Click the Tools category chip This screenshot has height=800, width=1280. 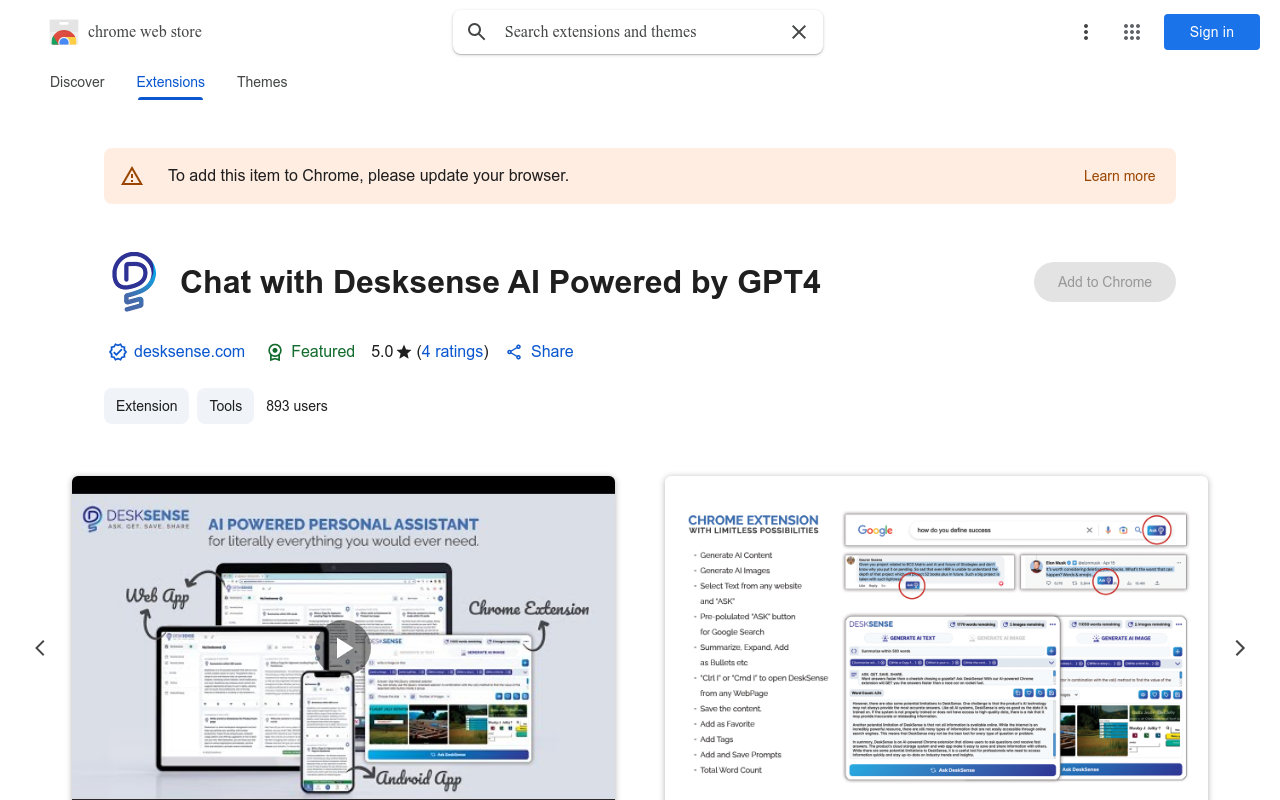pos(226,406)
